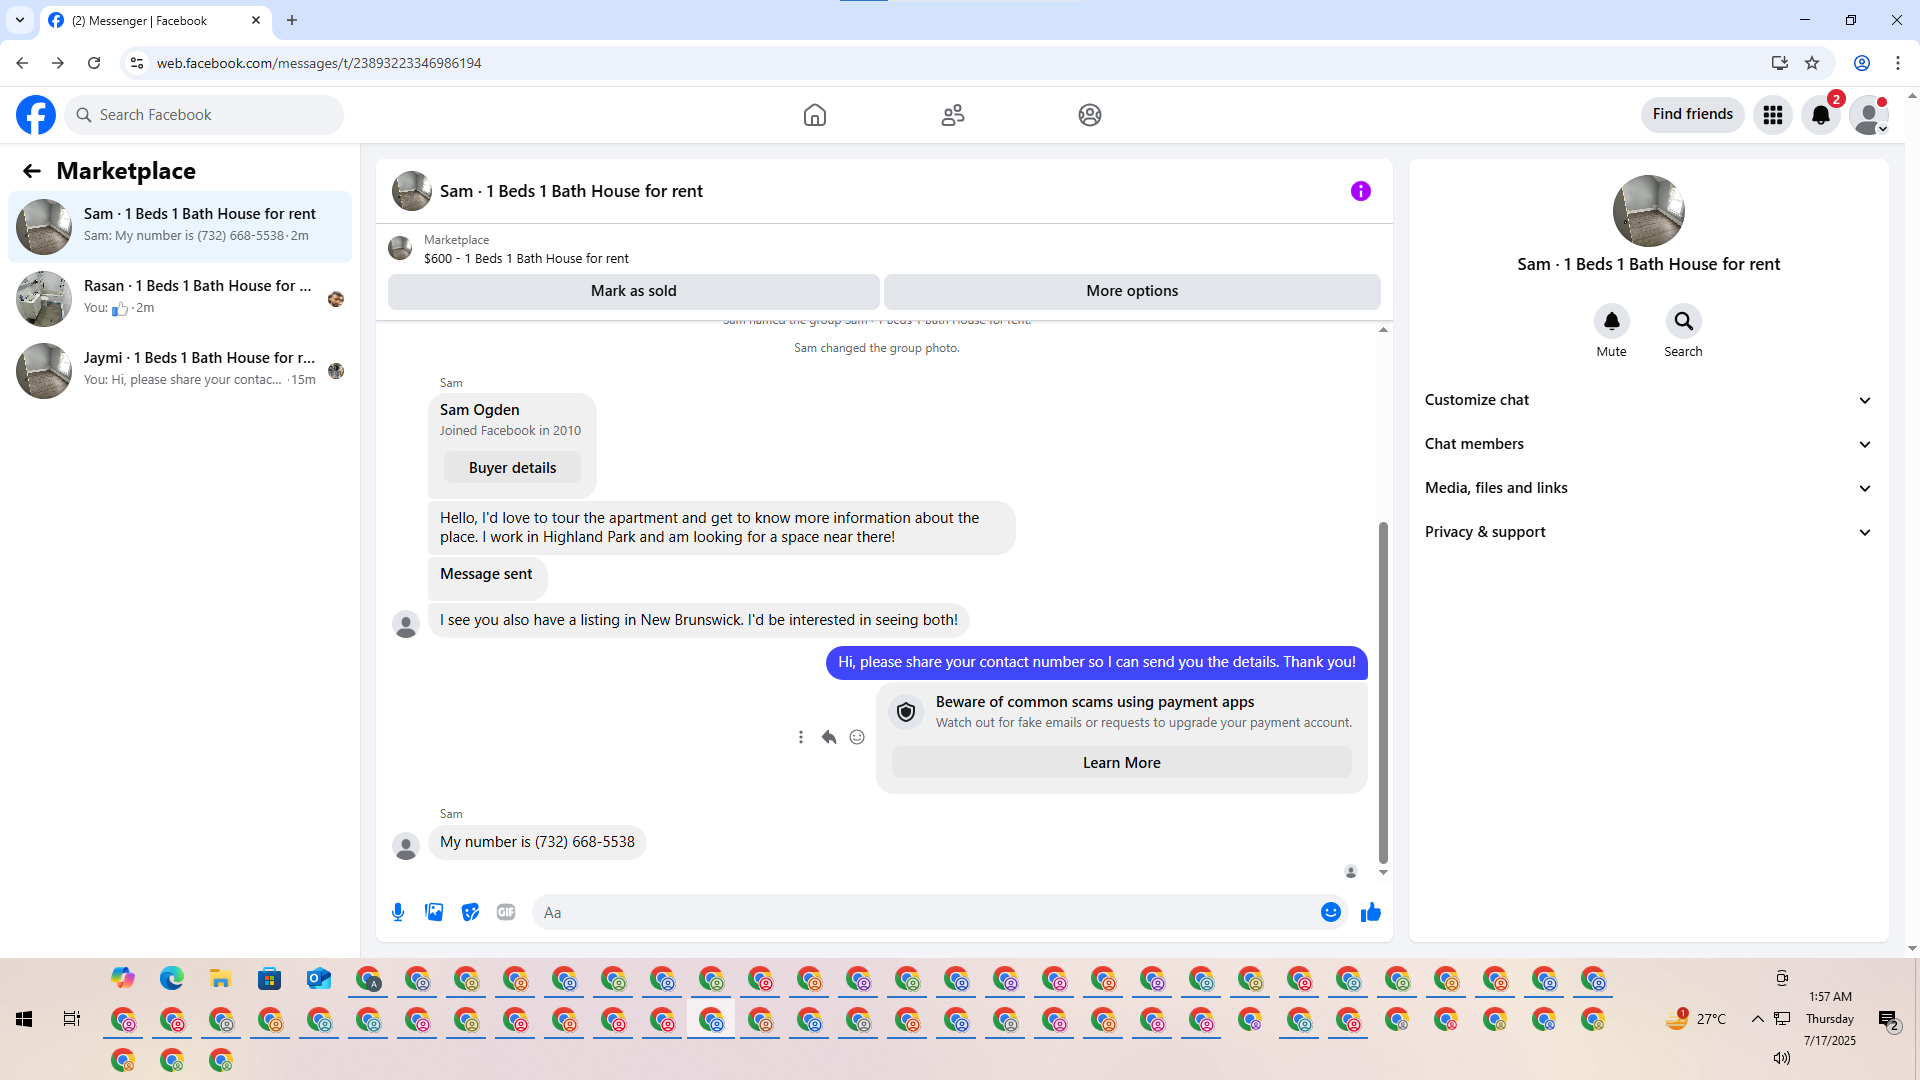Open the weather widget showing 27°C

coord(1696,1019)
